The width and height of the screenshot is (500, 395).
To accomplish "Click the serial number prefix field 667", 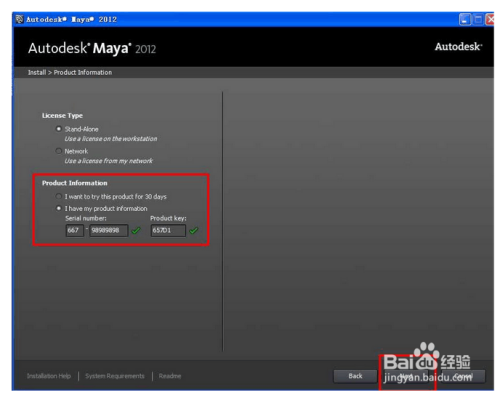I will 75,230.
